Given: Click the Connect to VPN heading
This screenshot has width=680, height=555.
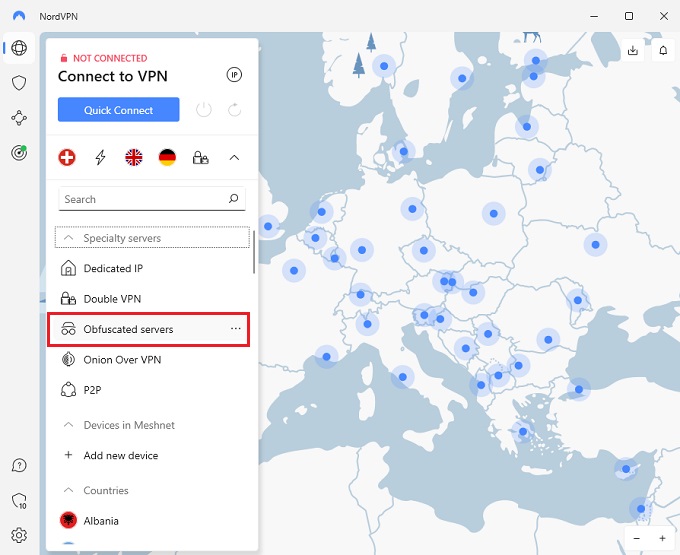Looking at the screenshot, I should (113, 76).
